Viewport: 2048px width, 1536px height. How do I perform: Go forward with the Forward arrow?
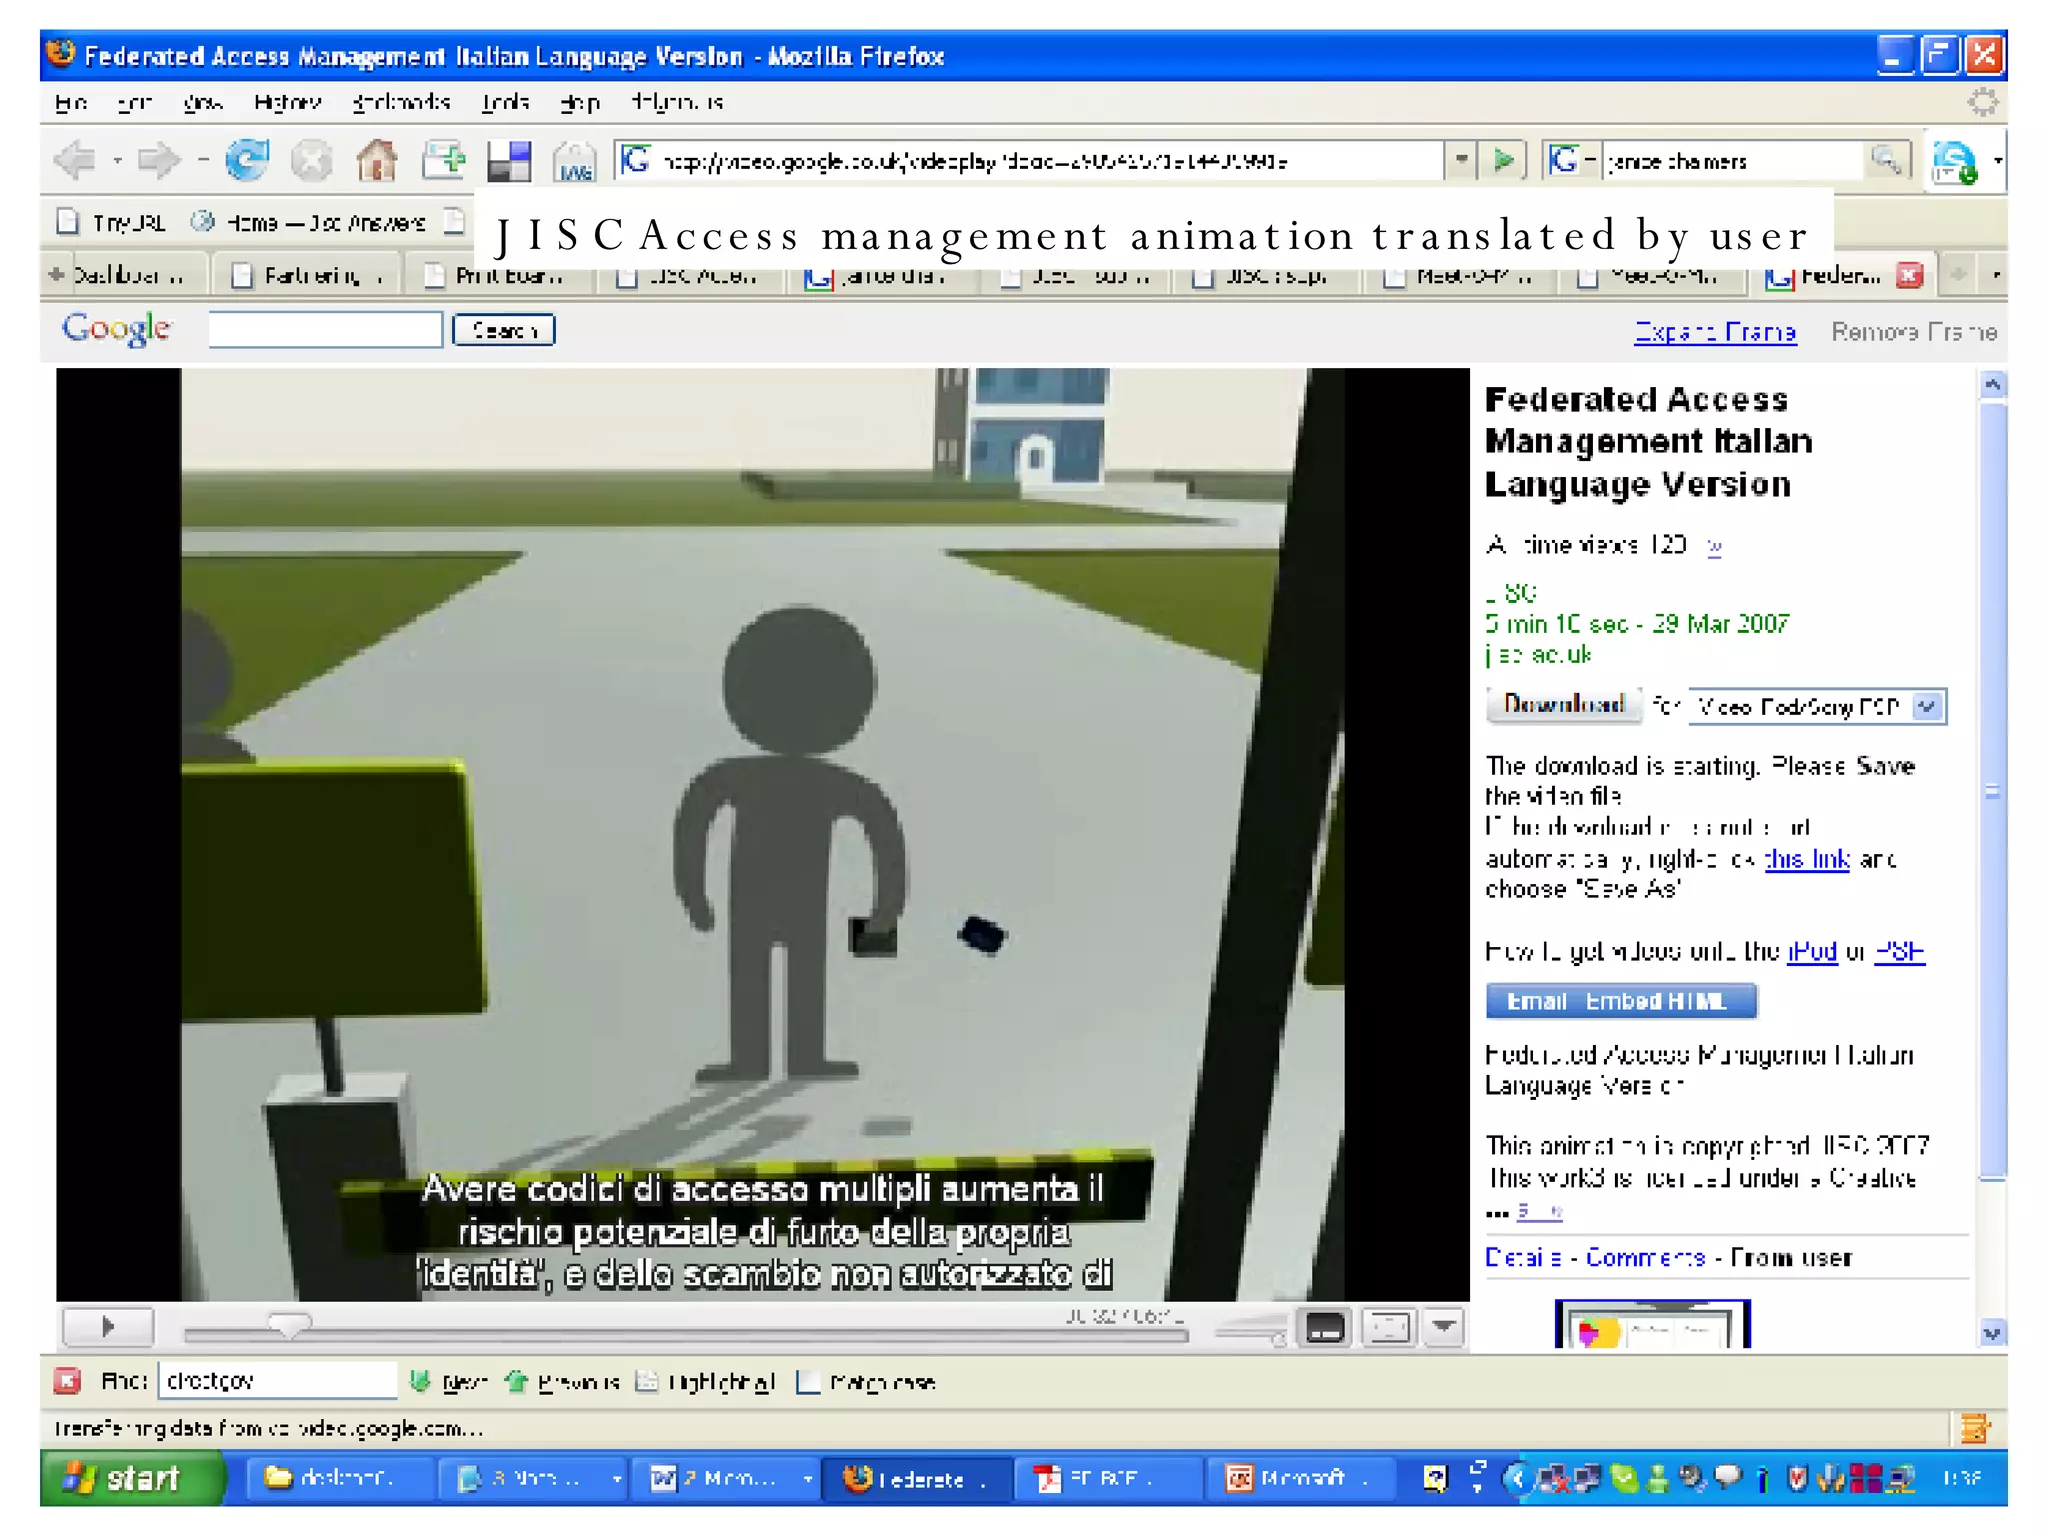coord(159,160)
